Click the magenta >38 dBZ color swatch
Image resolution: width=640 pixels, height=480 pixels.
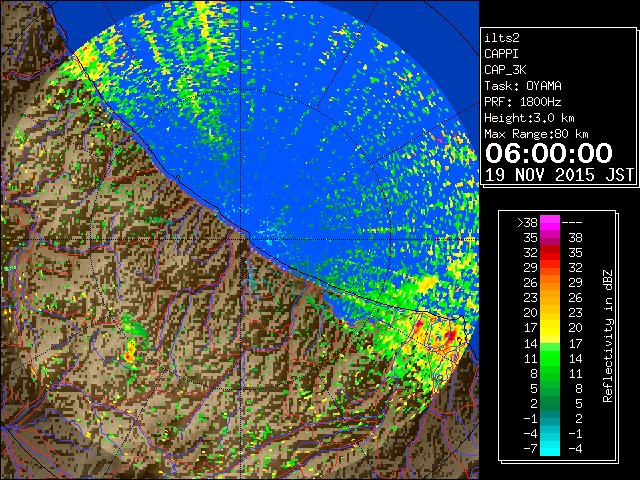550,222
